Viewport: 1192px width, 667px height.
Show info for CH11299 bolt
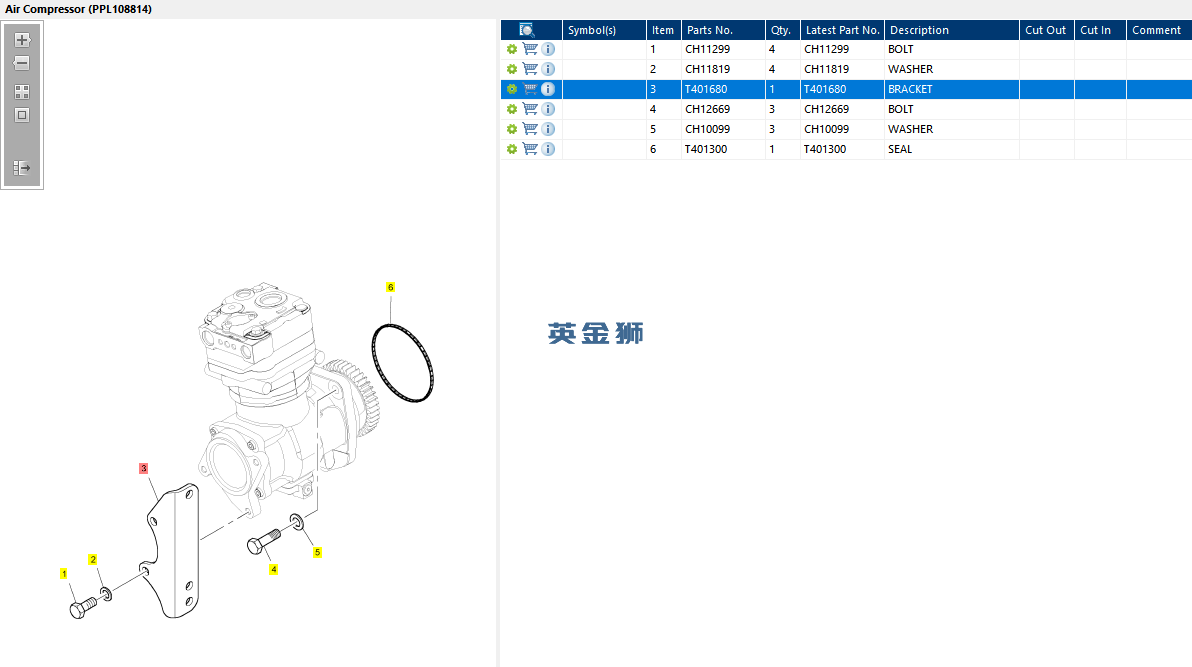(x=548, y=49)
